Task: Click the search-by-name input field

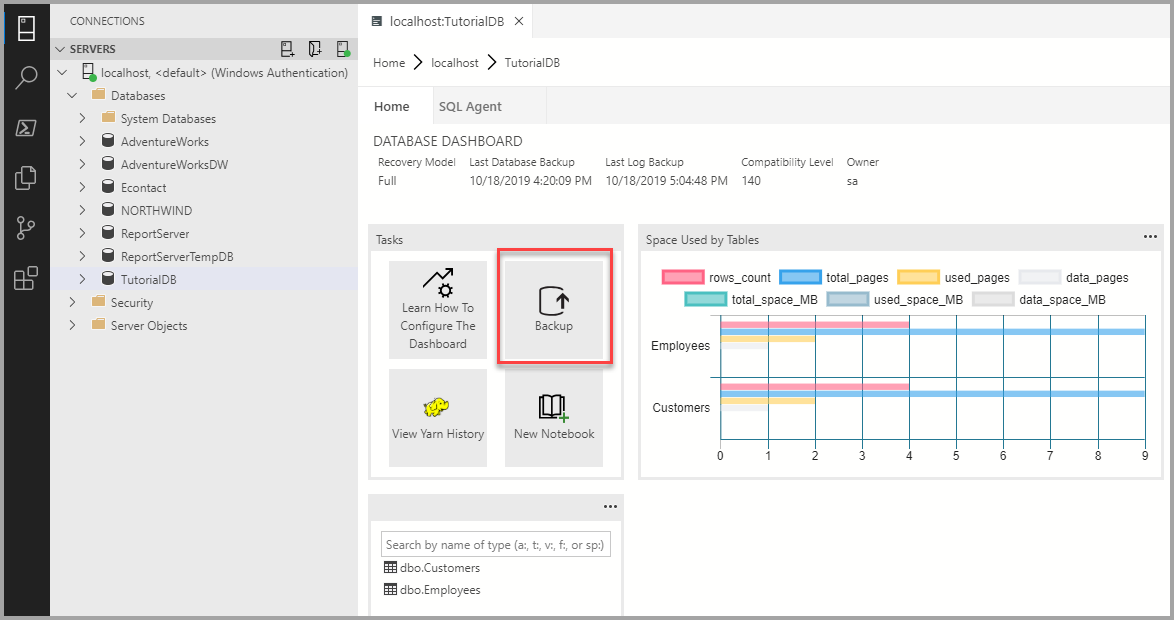Action: [x=496, y=543]
